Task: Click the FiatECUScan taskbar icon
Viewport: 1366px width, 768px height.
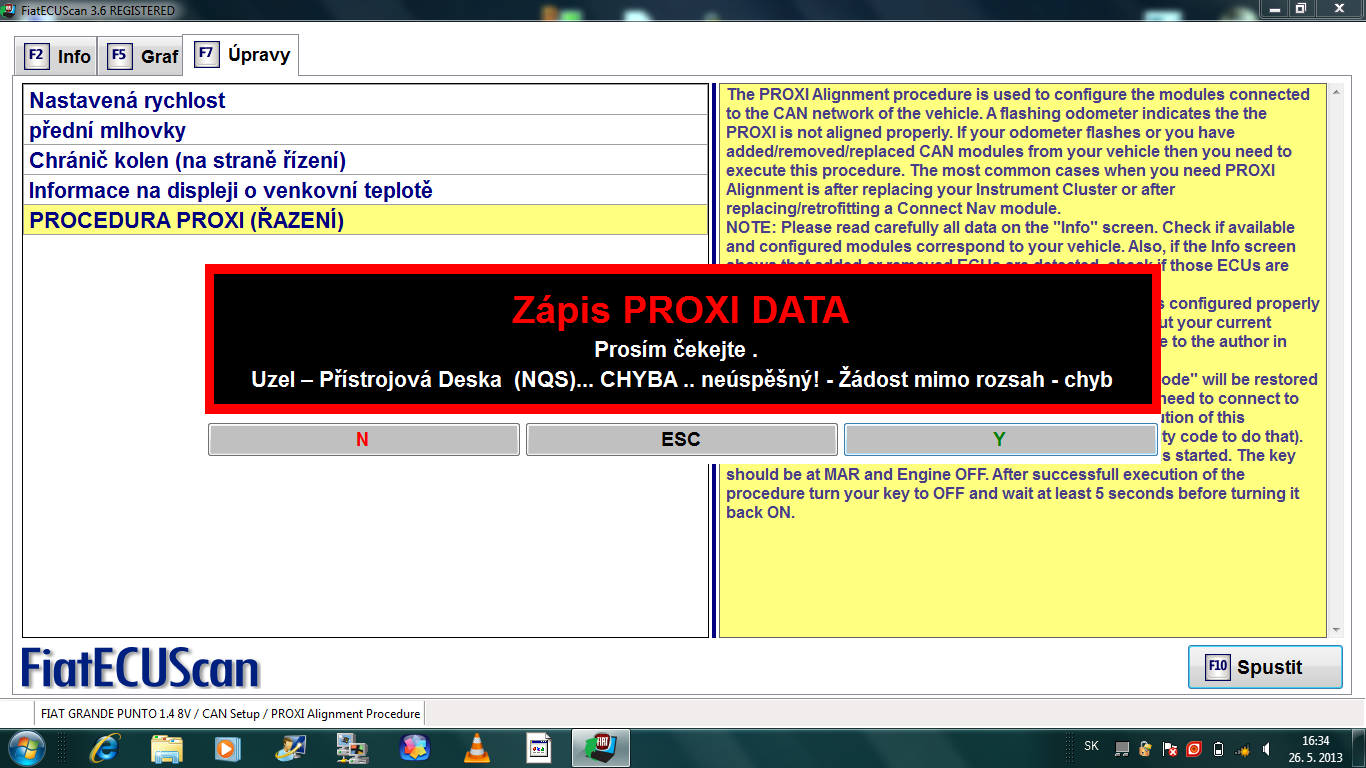Action: coord(601,747)
